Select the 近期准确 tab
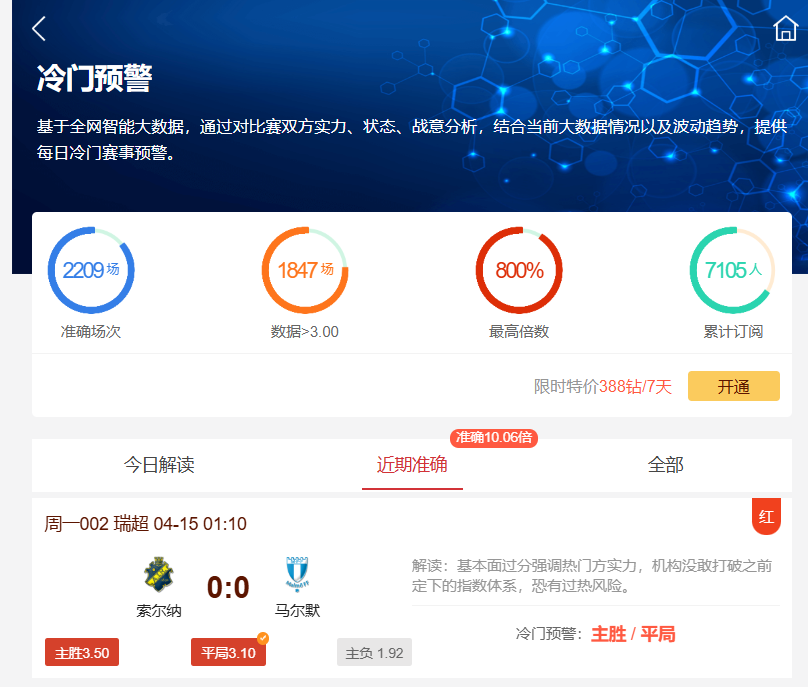 point(412,465)
